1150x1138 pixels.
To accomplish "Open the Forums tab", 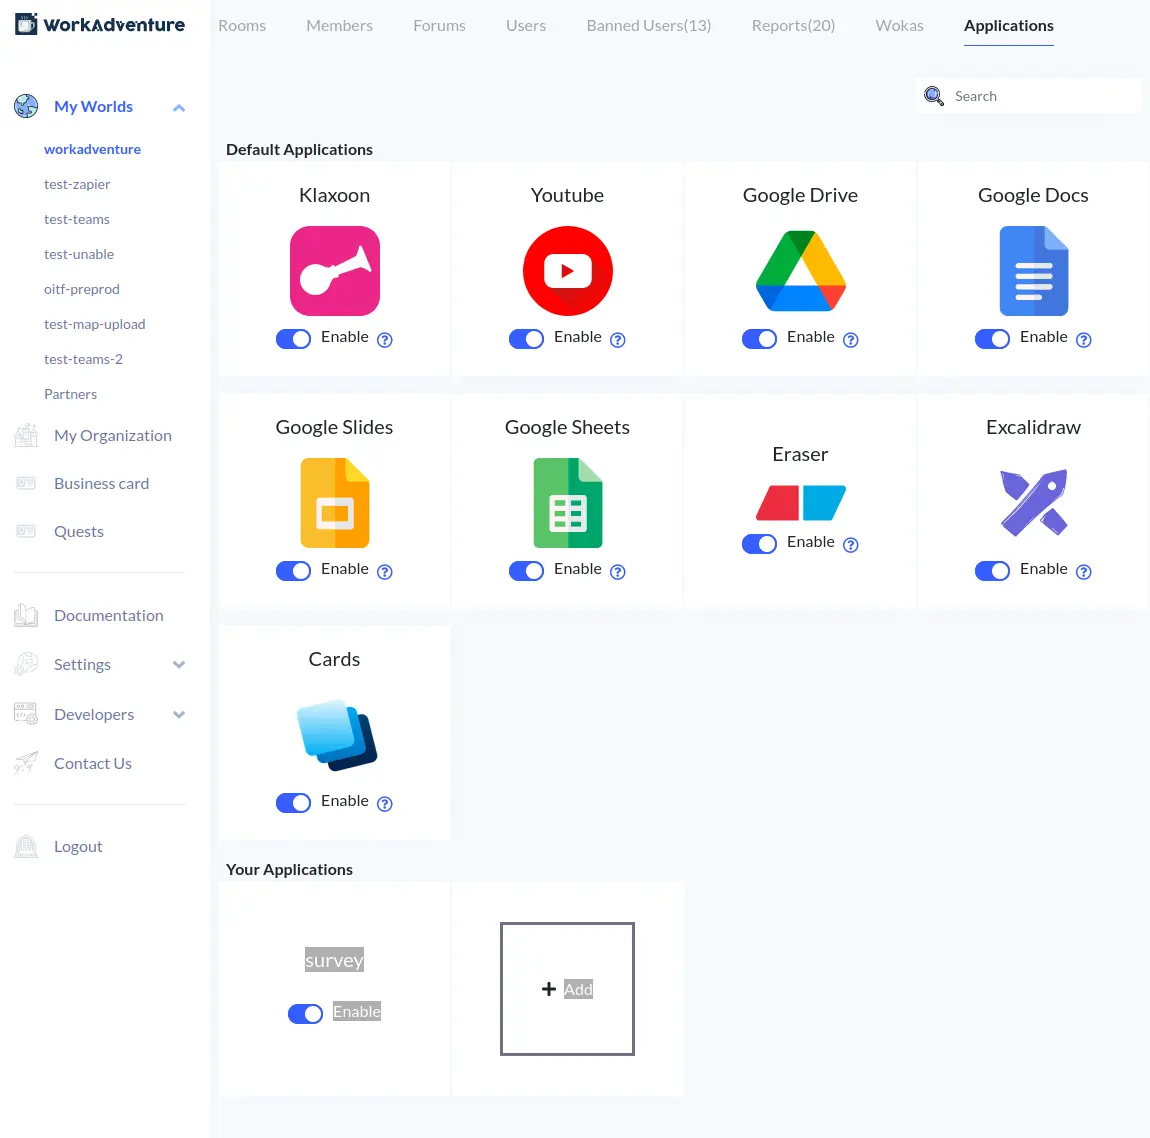I will pyautogui.click(x=439, y=26).
